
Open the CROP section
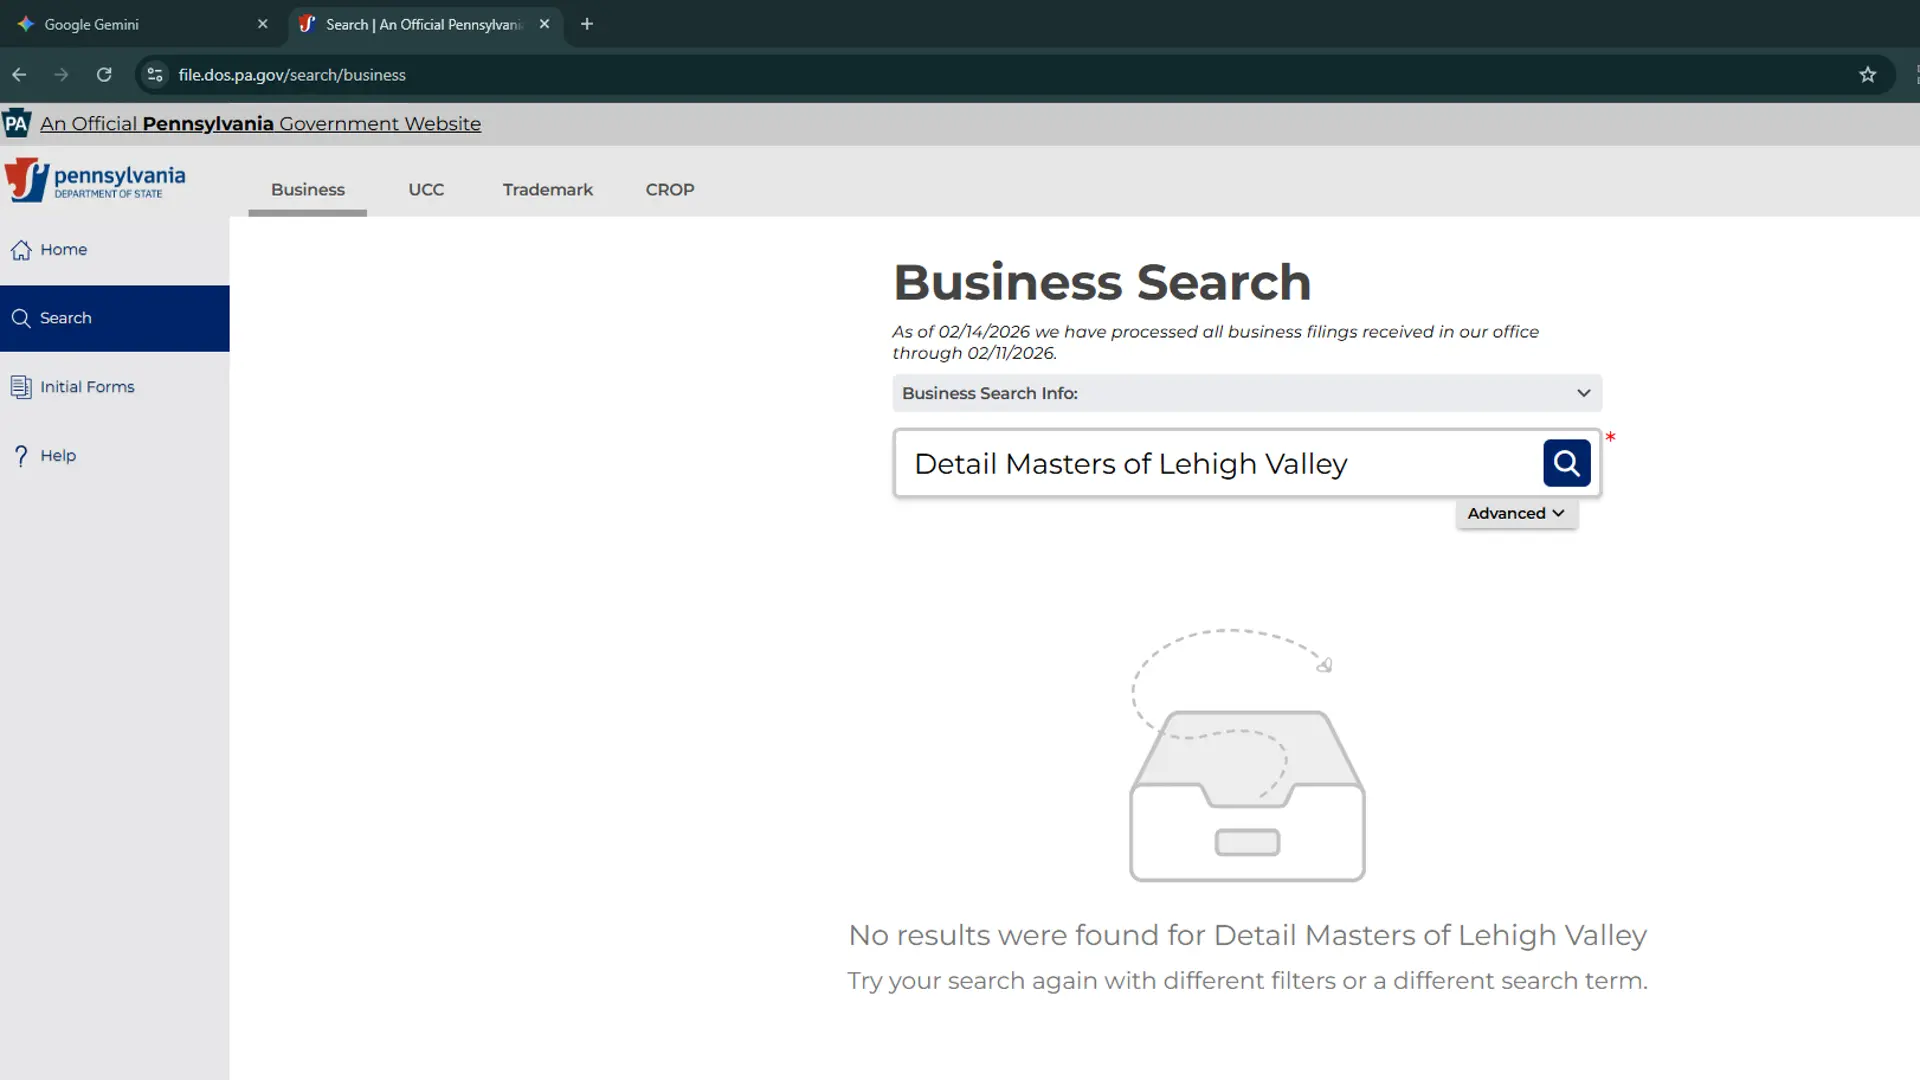coord(669,189)
